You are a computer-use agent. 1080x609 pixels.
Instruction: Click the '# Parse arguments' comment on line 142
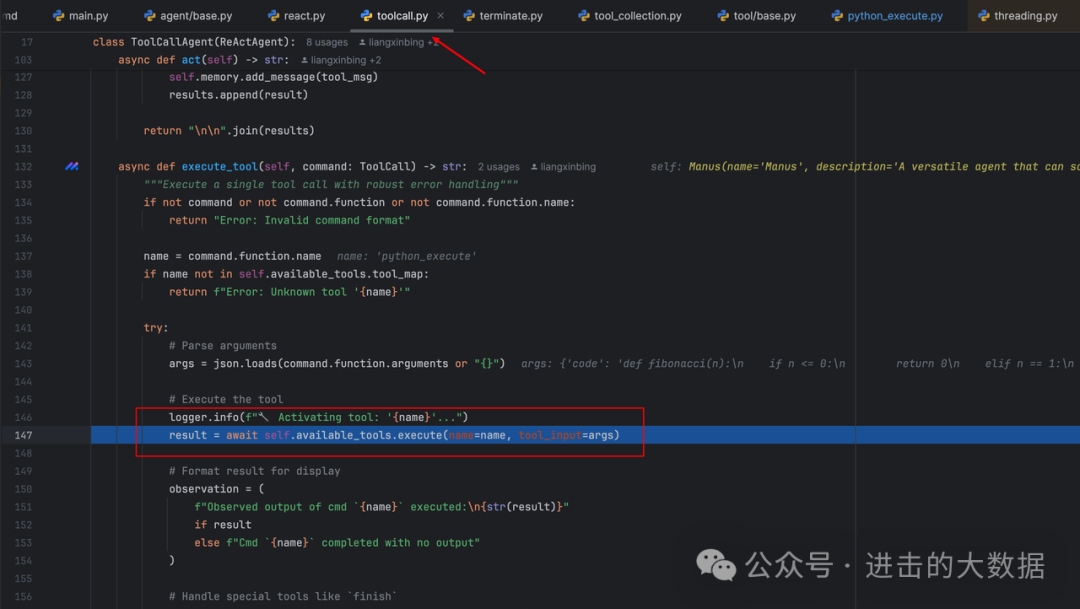(222, 345)
